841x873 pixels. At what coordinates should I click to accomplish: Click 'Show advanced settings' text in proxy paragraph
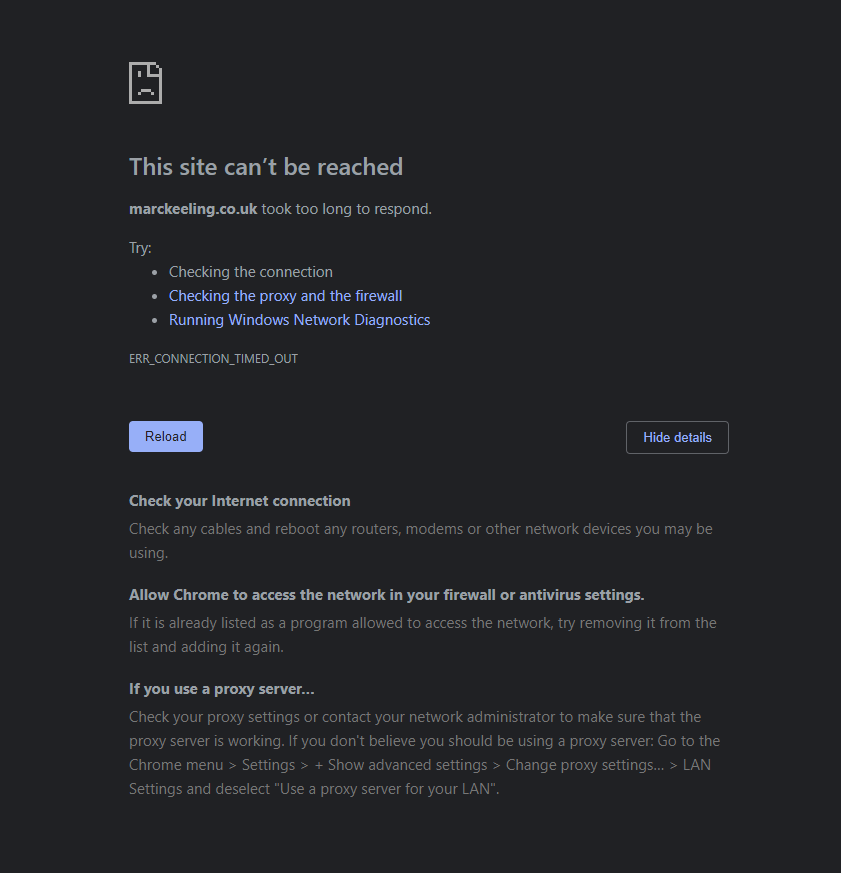(403, 765)
